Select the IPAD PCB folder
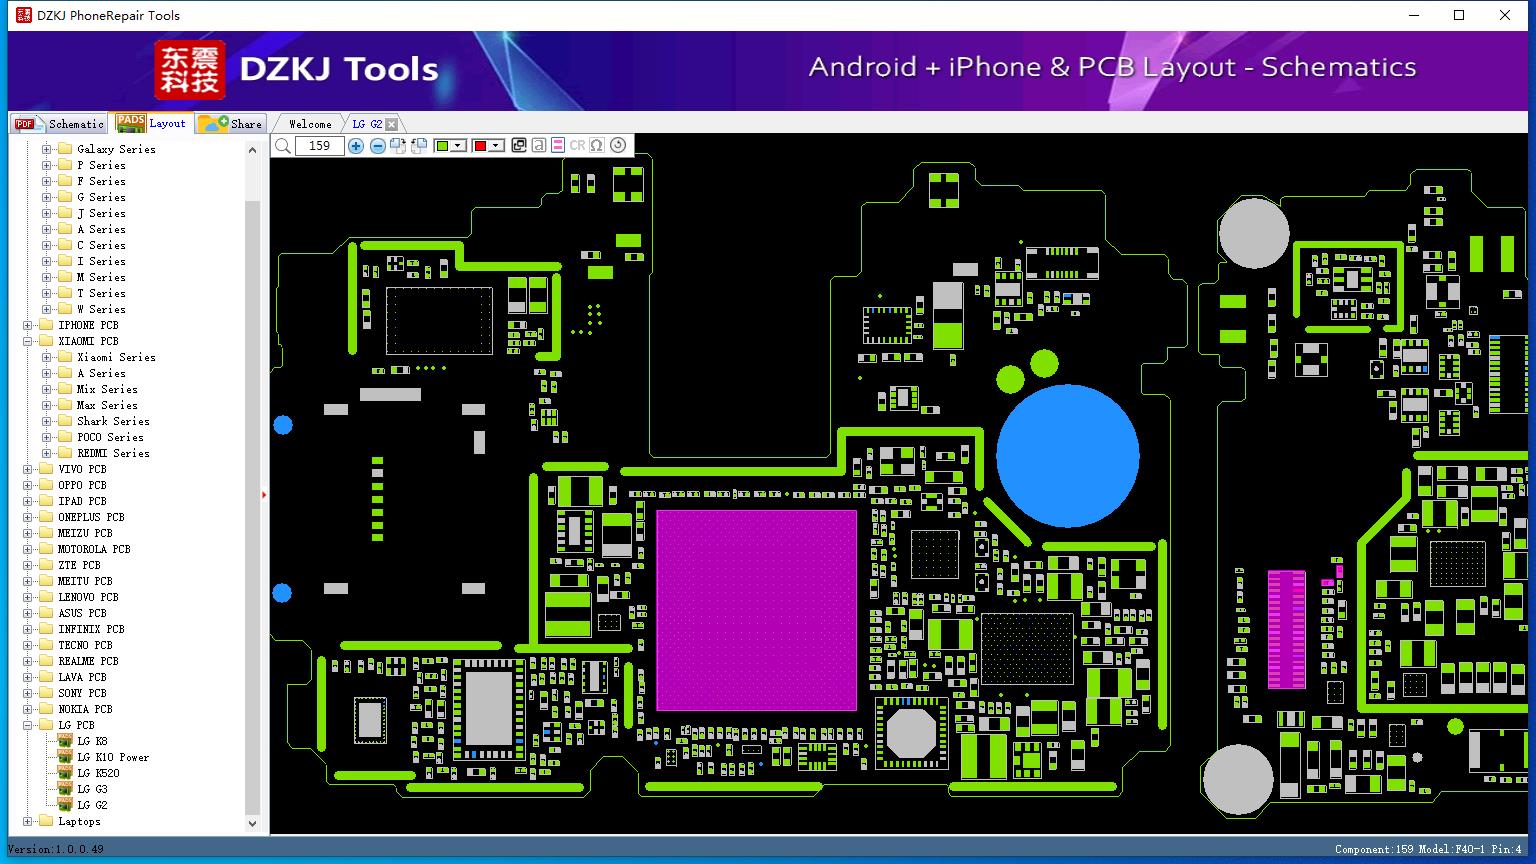The image size is (1536, 864). pyautogui.click(x=82, y=501)
